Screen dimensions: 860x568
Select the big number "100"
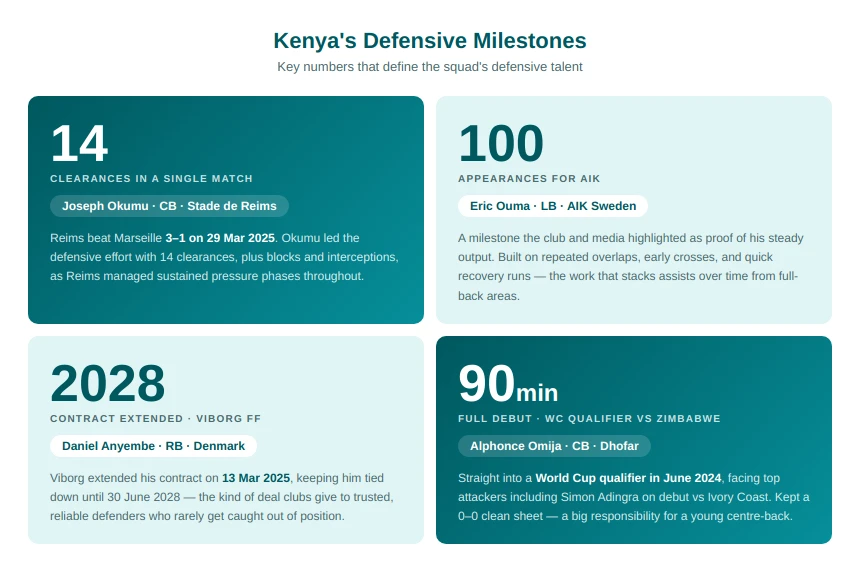(501, 143)
